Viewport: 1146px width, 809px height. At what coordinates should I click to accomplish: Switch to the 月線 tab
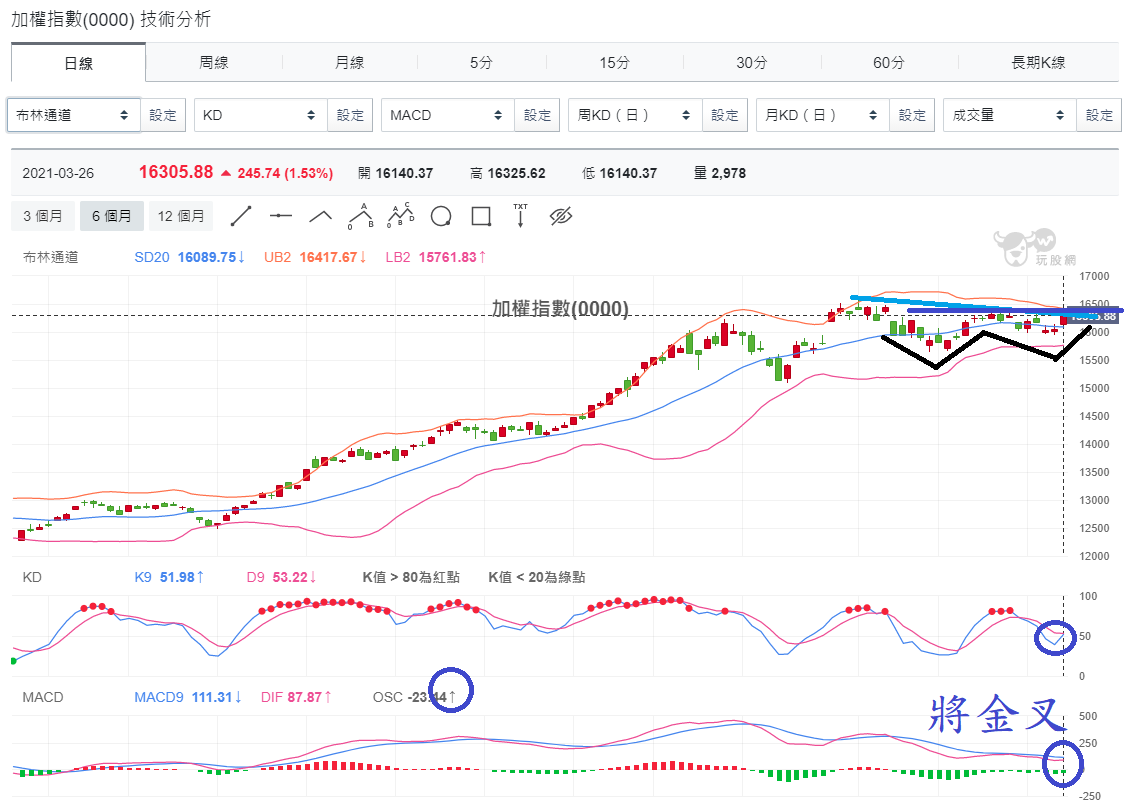pyautogui.click(x=349, y=63)
